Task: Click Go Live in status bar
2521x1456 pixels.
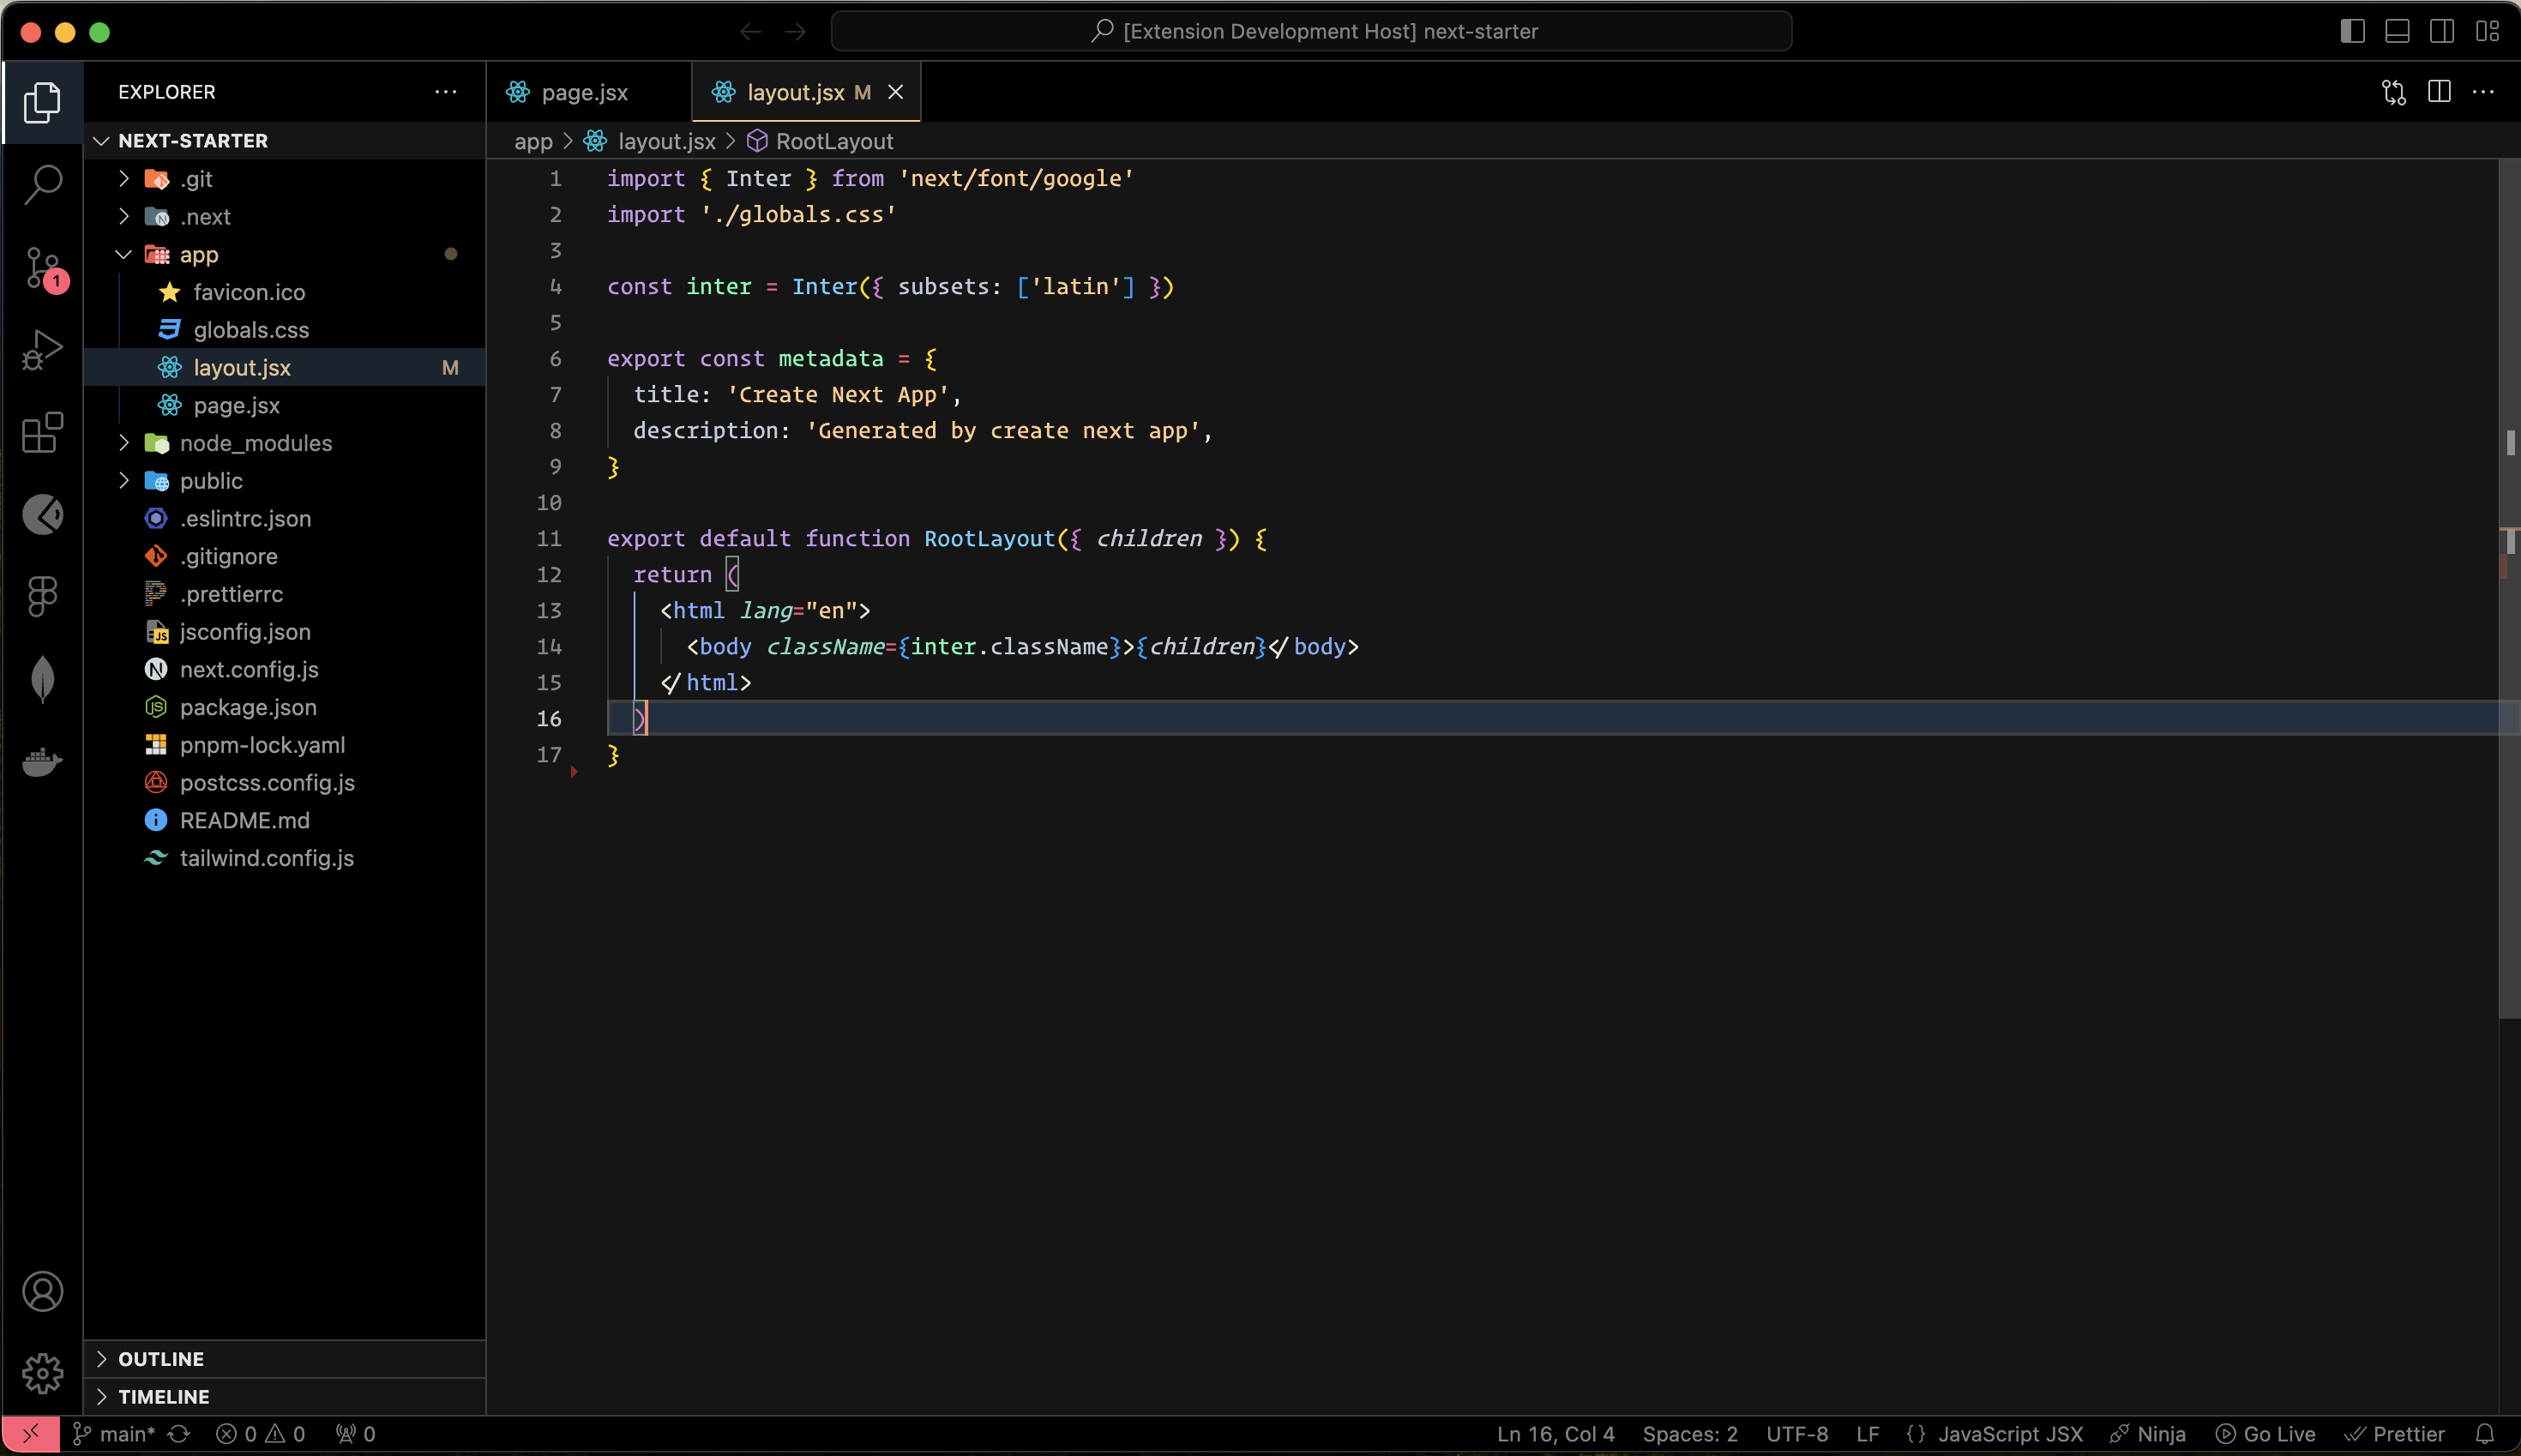Action: click(x=2266, y=1434)
